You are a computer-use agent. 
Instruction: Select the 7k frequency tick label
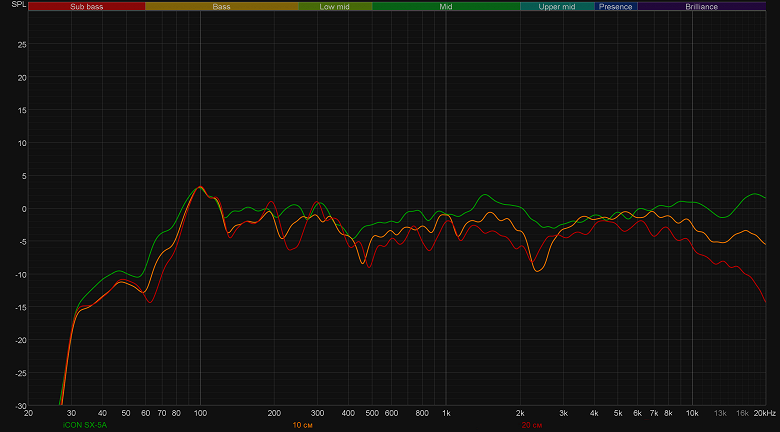coord(654,413)
